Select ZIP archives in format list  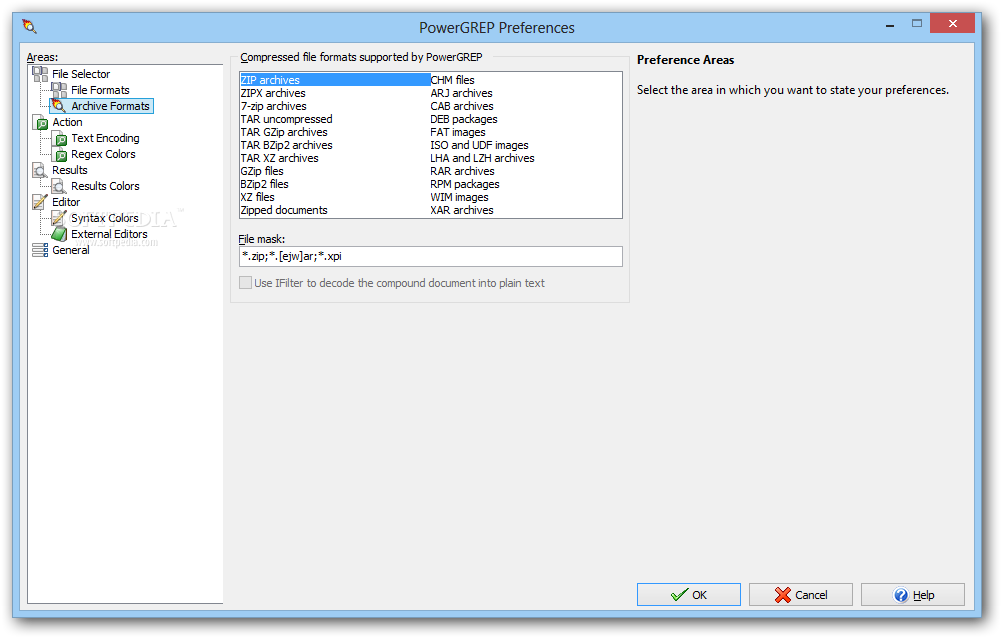coord(335,80)
